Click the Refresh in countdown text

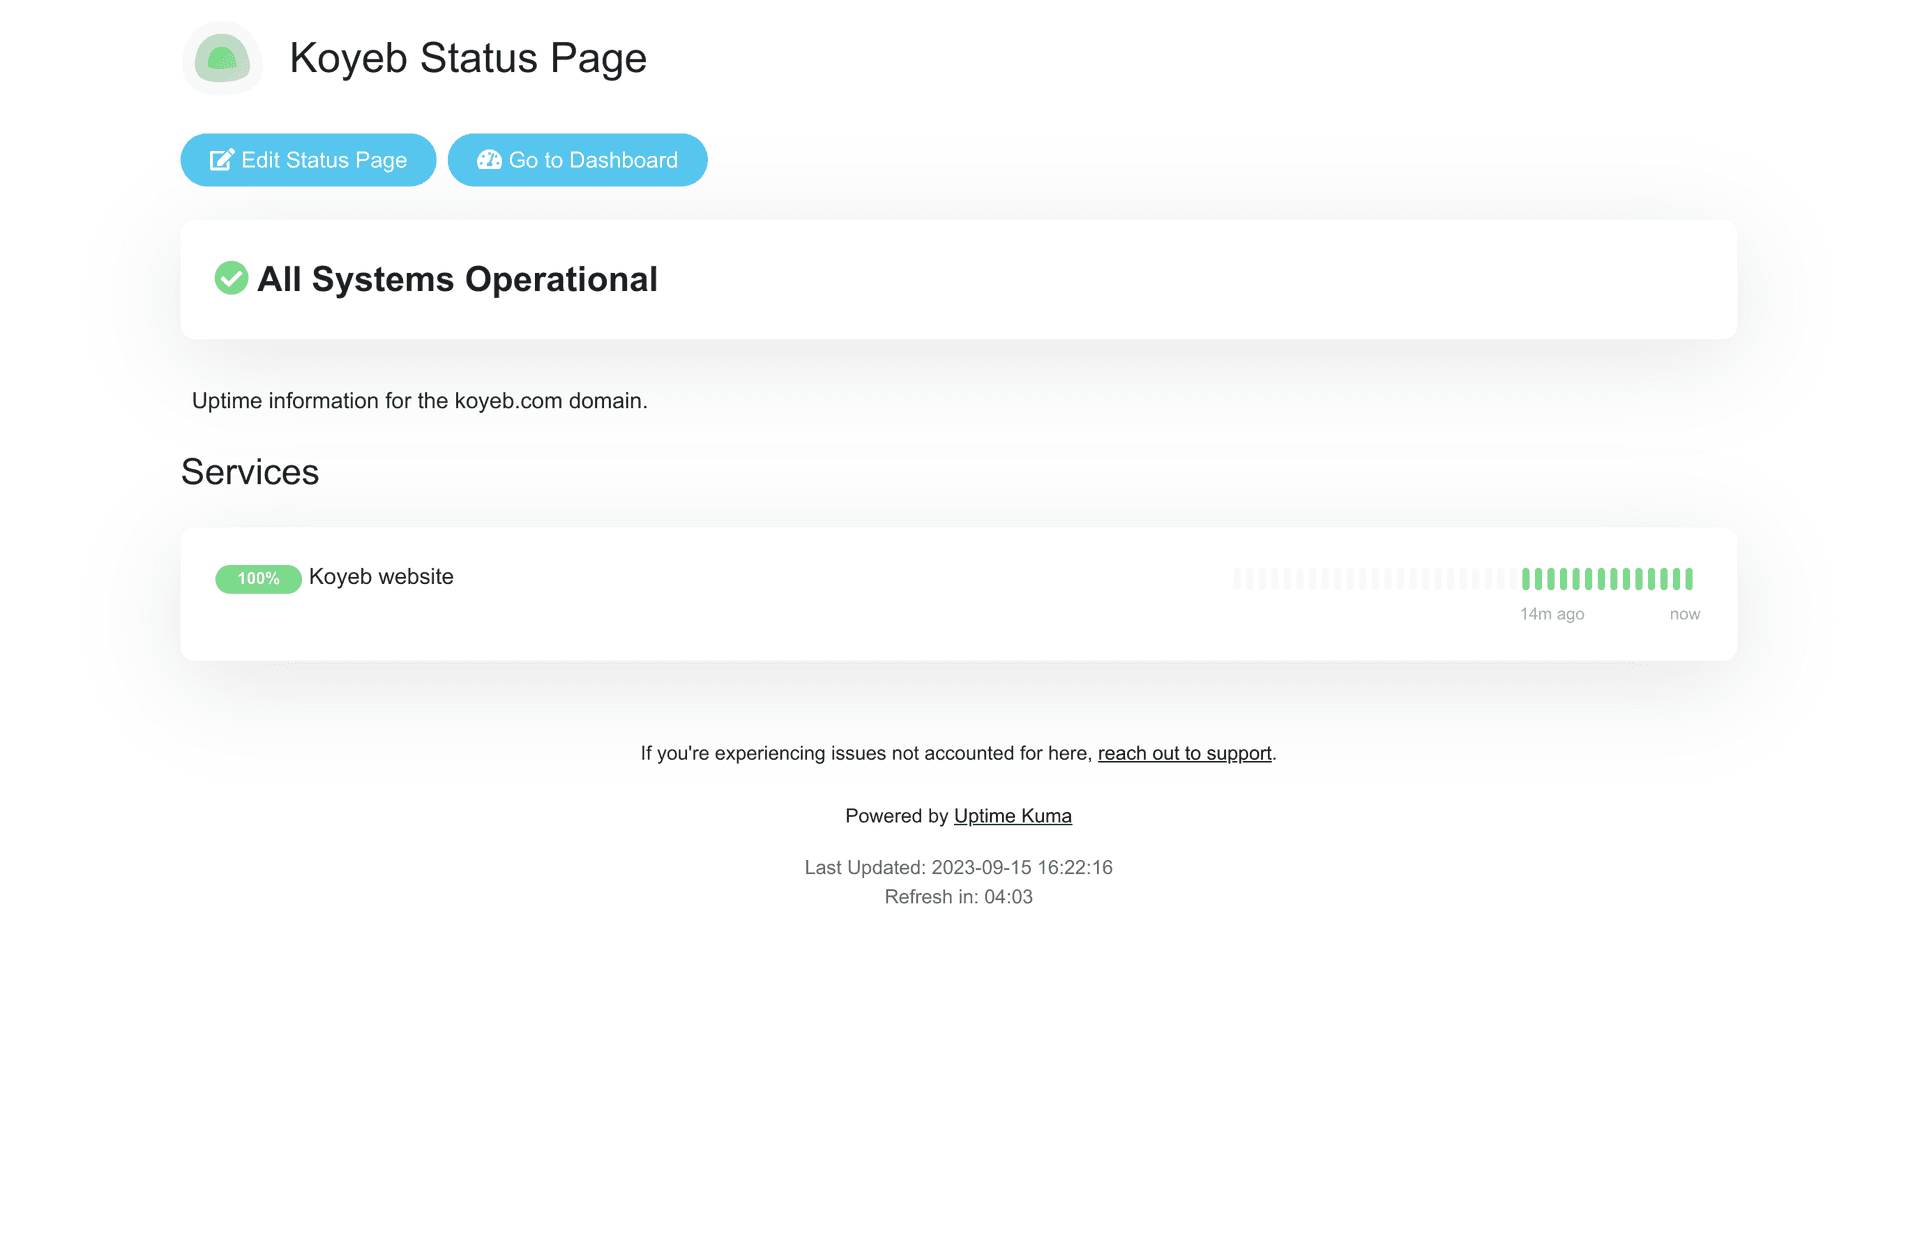pos(958,897)
